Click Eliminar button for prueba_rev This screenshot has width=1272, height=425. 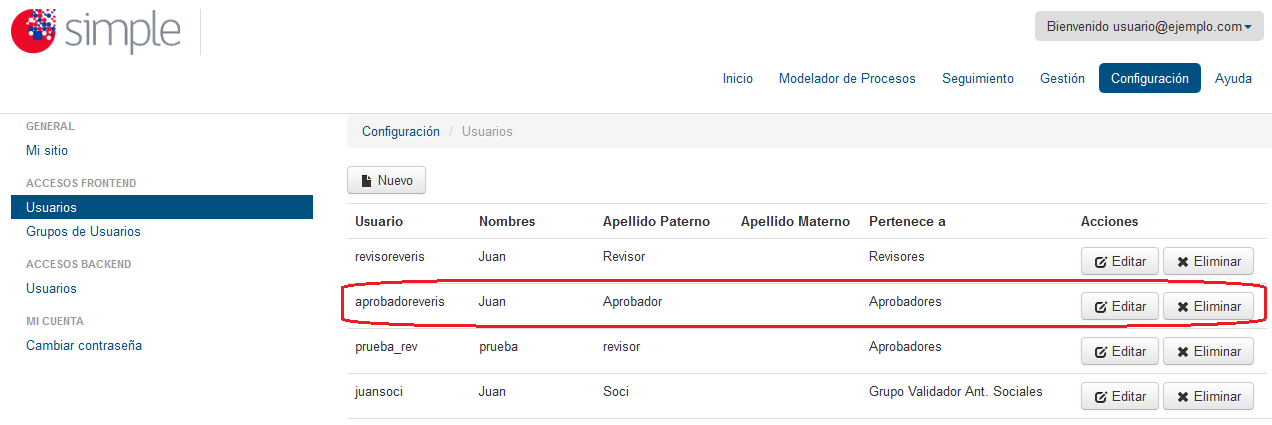pyautogui.click(x=1208, y=352)
